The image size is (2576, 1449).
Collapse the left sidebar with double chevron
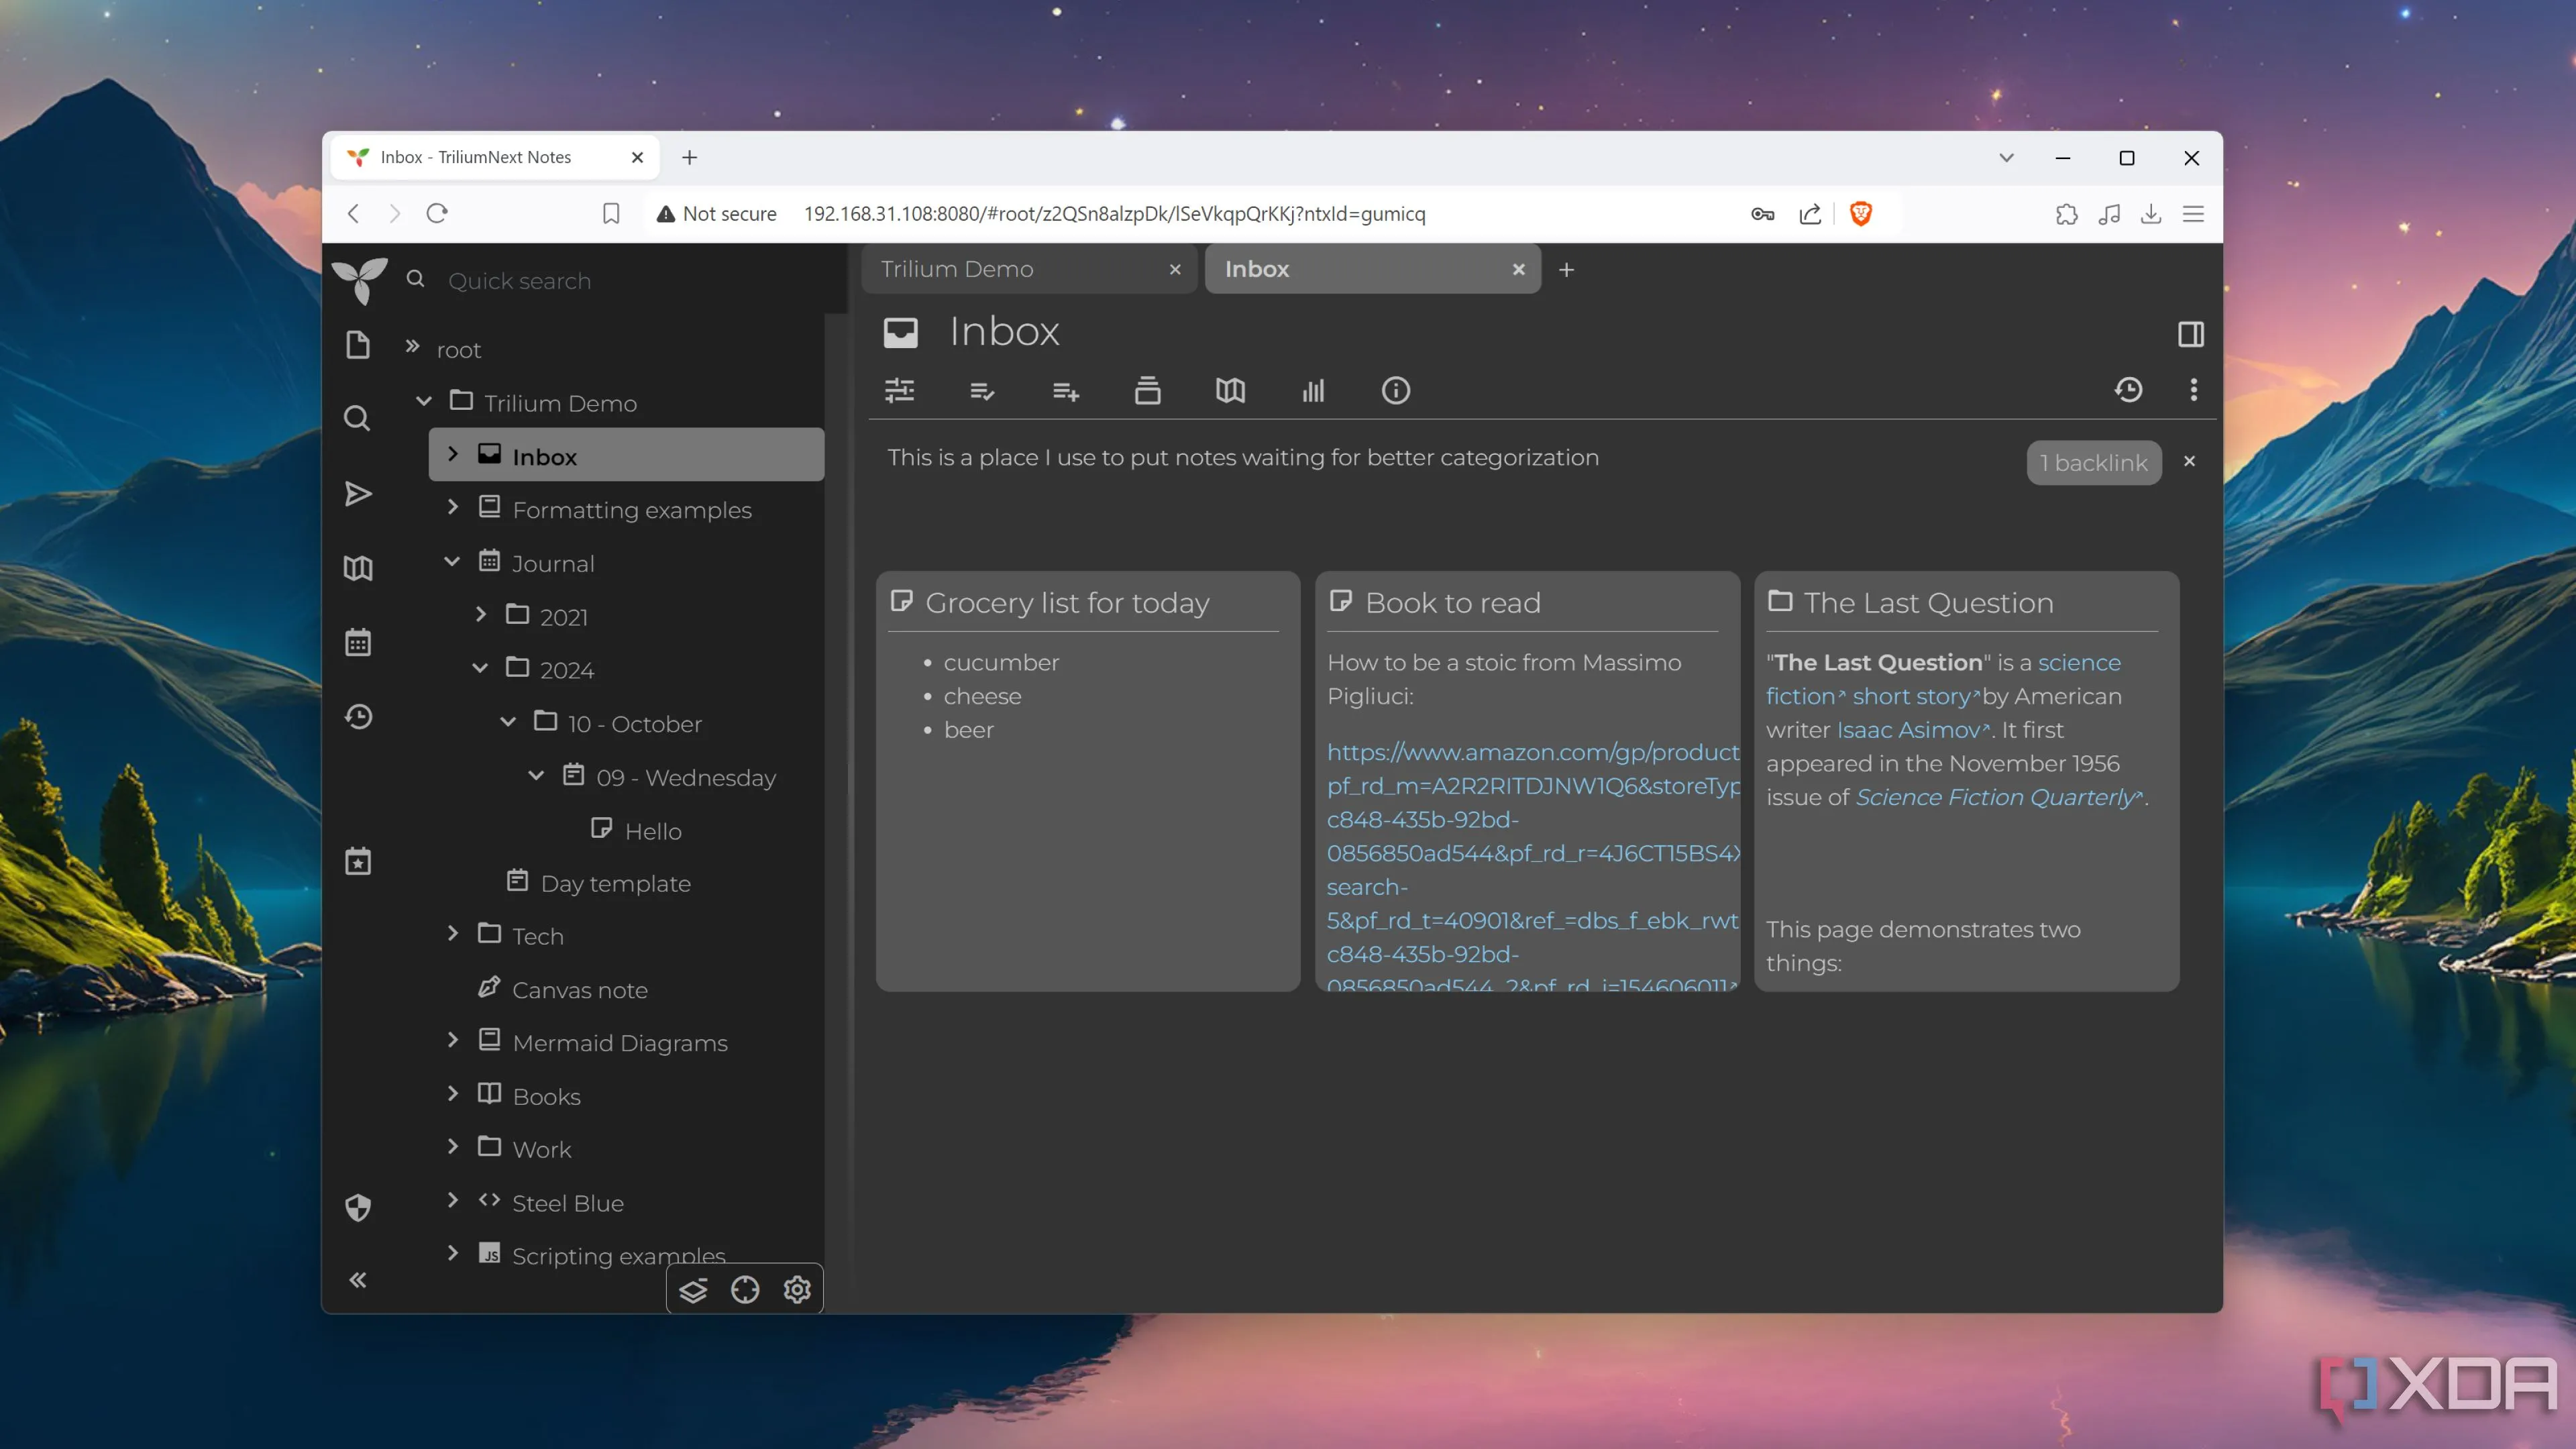point(358,1280)
